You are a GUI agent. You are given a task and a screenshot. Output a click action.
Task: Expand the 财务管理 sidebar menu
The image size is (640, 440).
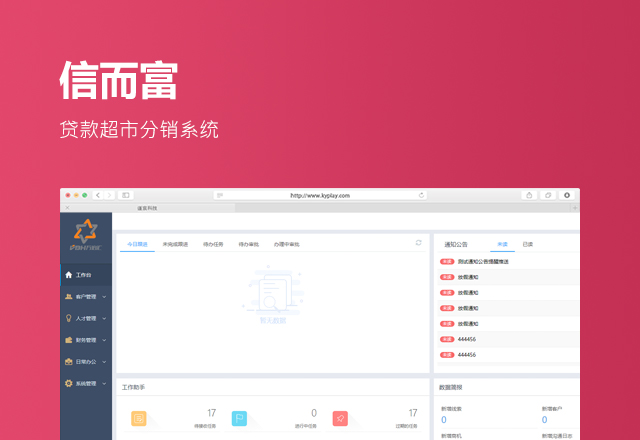(x=86, y=340)
